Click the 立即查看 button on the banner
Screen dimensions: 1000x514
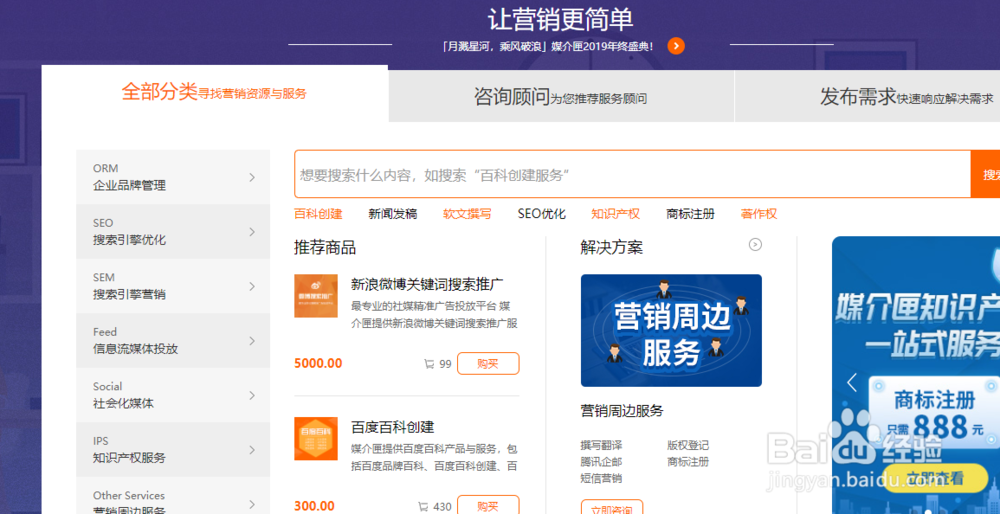point(936,478)
